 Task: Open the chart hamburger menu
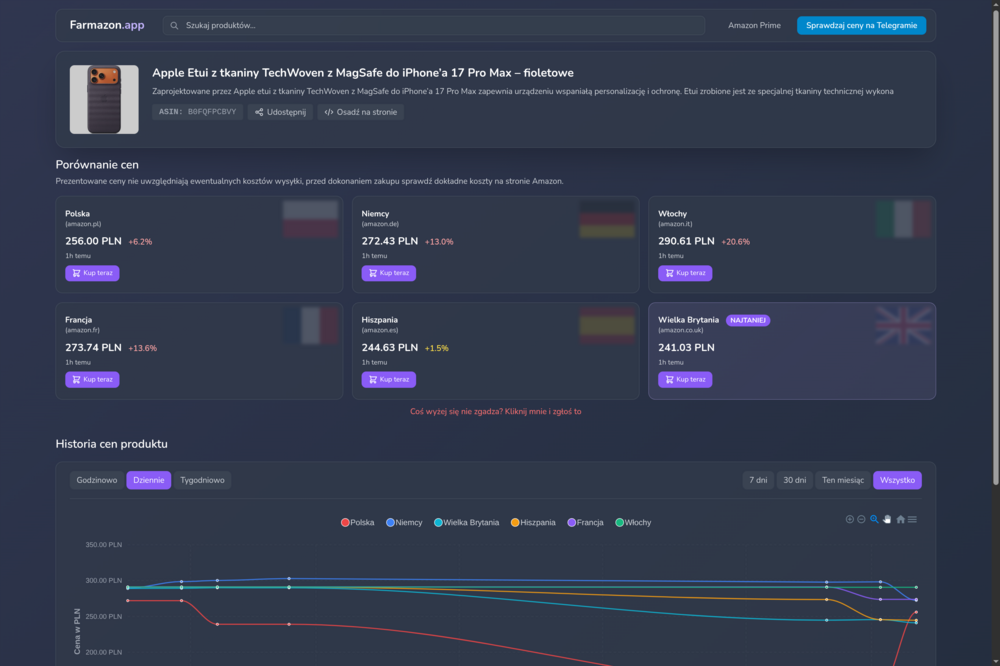(x=913, y=519)
